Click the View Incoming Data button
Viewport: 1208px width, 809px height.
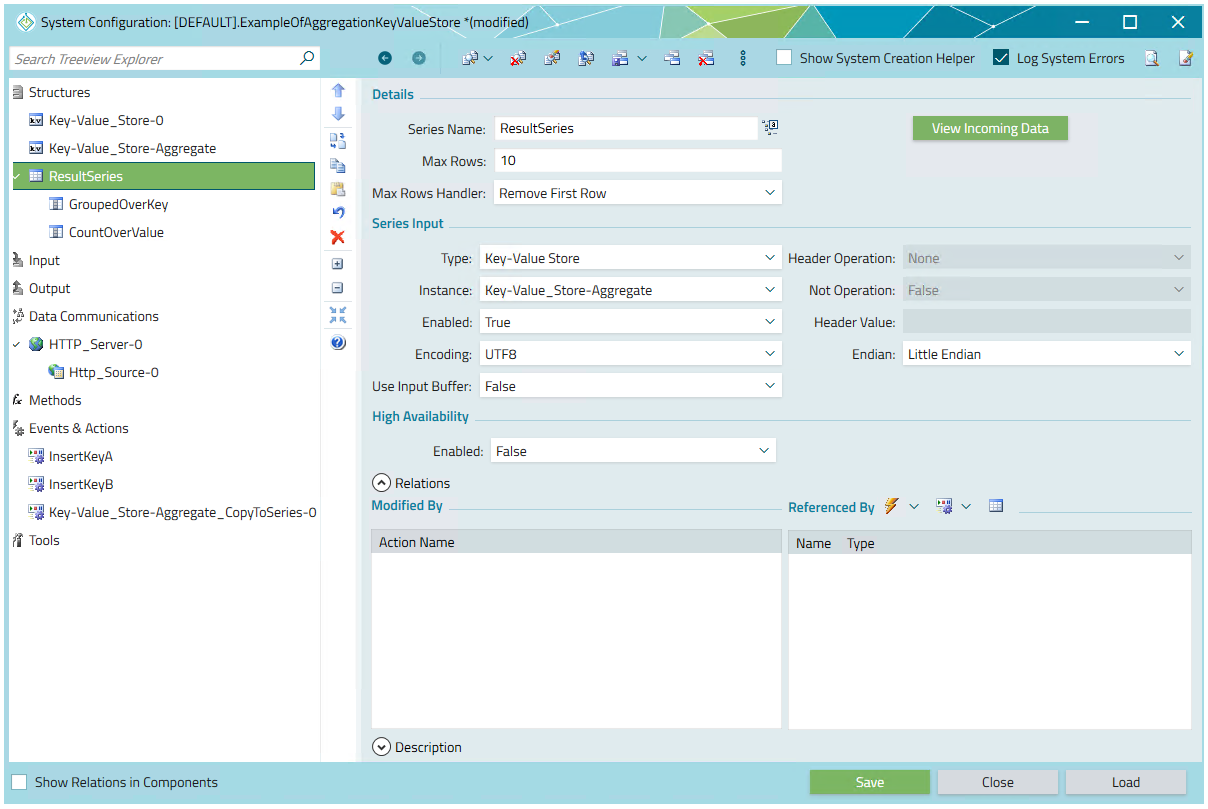pyautogui.click(x=990, y=128)
